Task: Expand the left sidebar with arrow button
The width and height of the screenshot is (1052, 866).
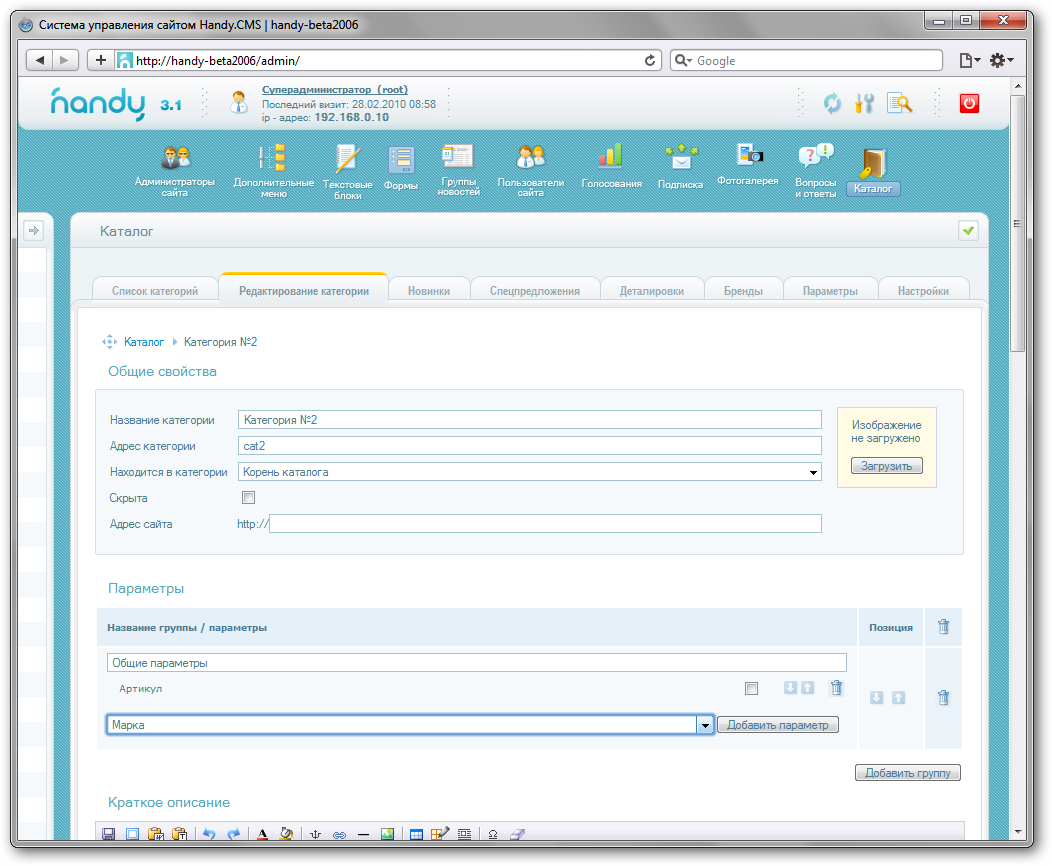Action: click(33, 231)
